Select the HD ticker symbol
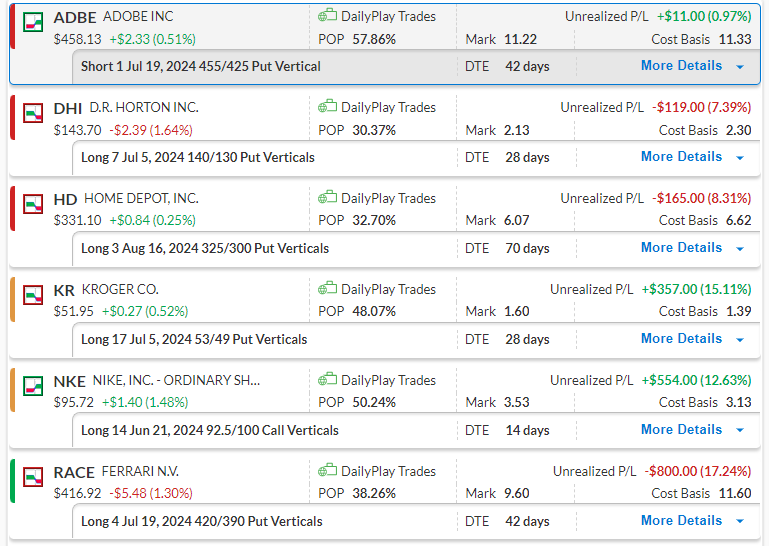This screenshot has height=546, width=769. coord(65,200)
